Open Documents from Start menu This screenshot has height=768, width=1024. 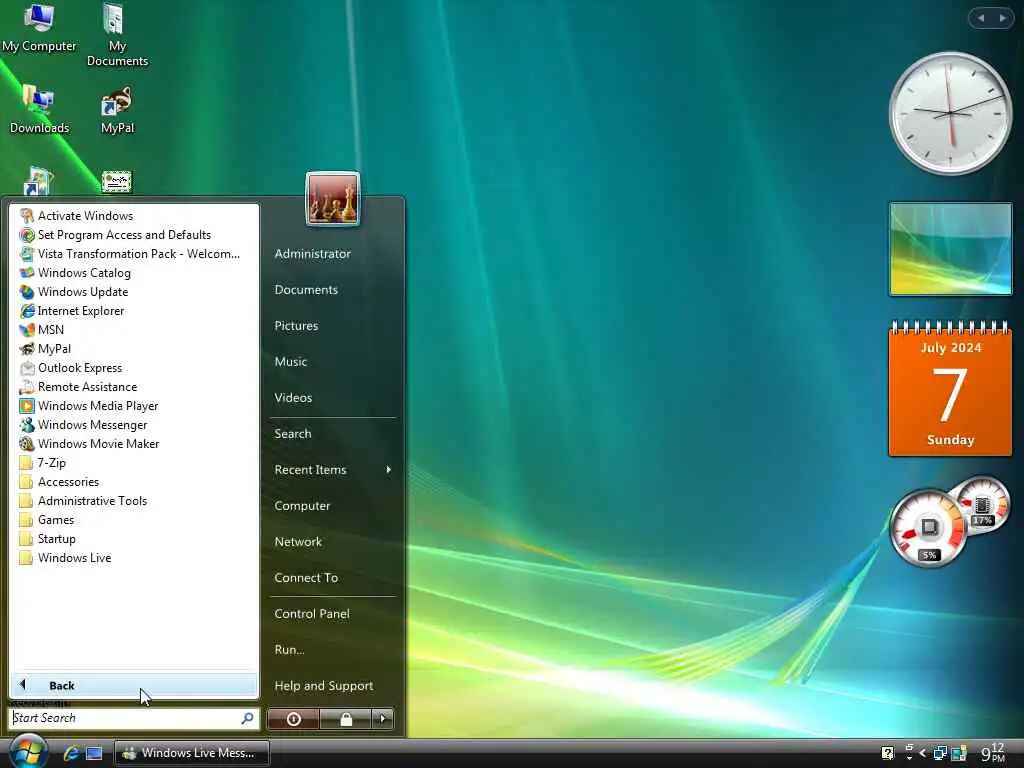pyautogui.click(x=306, y=289)
